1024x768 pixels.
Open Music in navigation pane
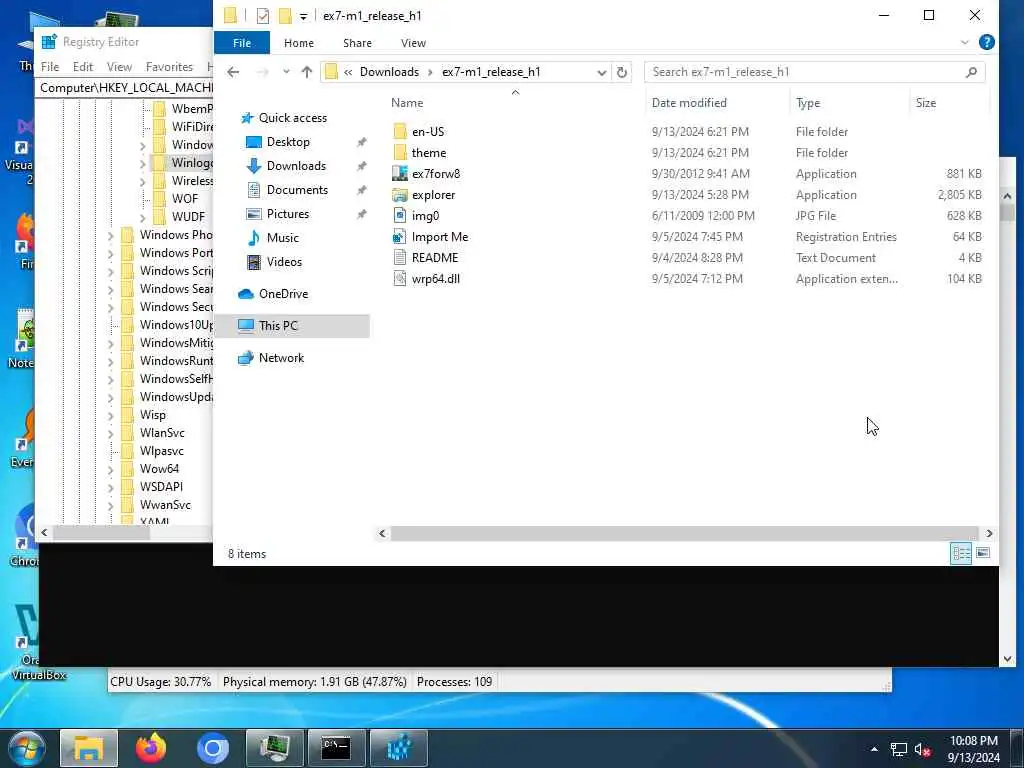(x=282, y=238)
